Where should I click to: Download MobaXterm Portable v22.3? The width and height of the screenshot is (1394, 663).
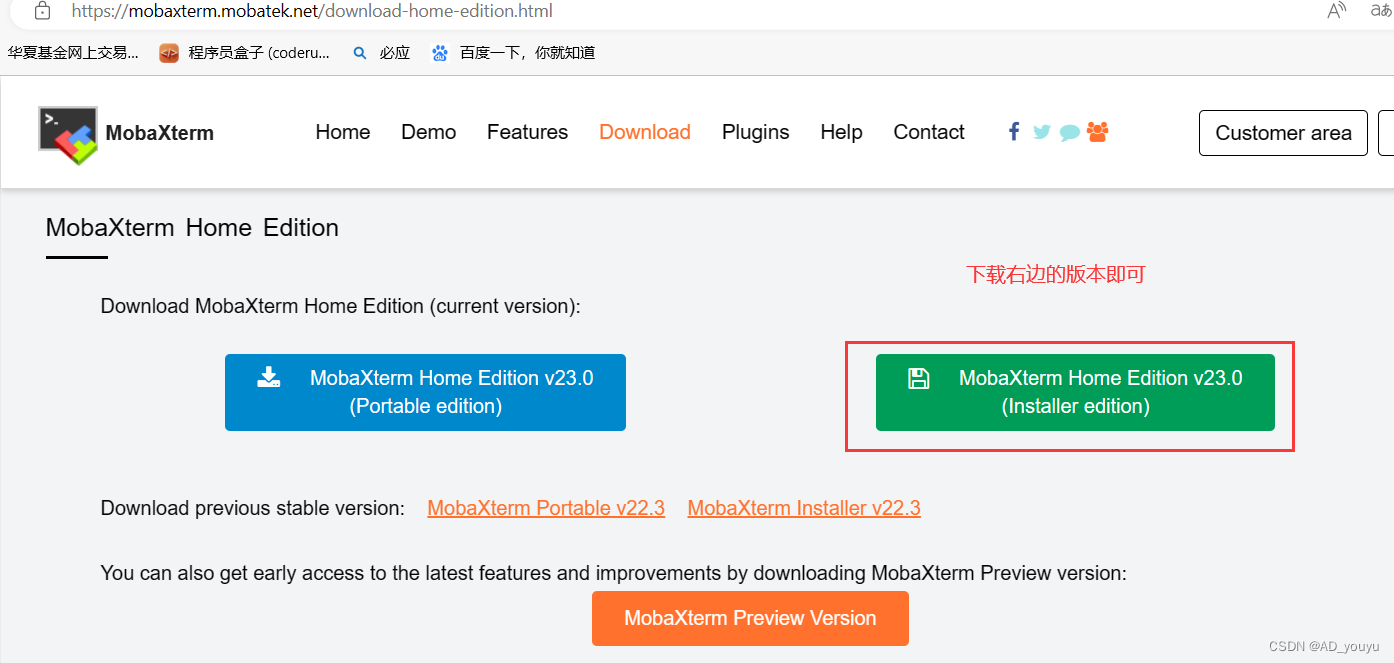click(x=545, y=508)
